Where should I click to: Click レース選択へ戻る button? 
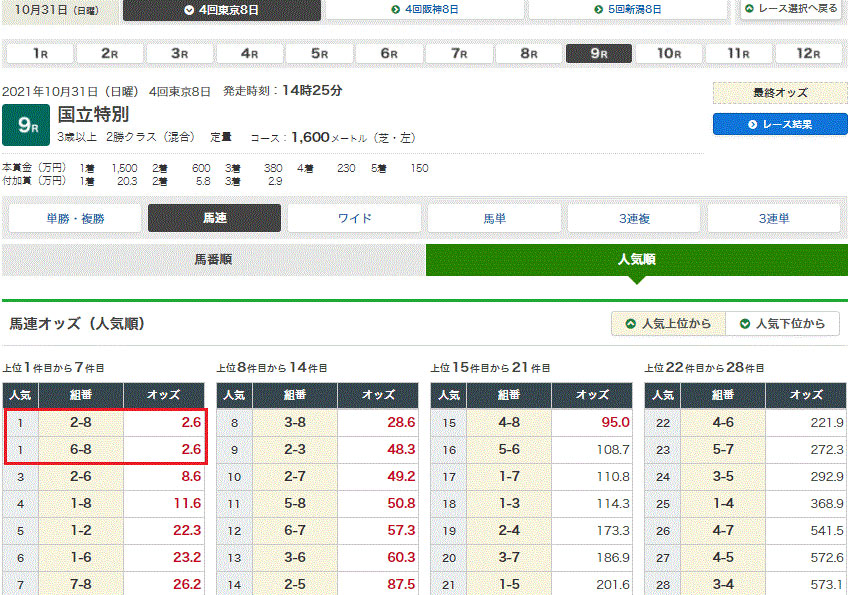click(790, 9)
